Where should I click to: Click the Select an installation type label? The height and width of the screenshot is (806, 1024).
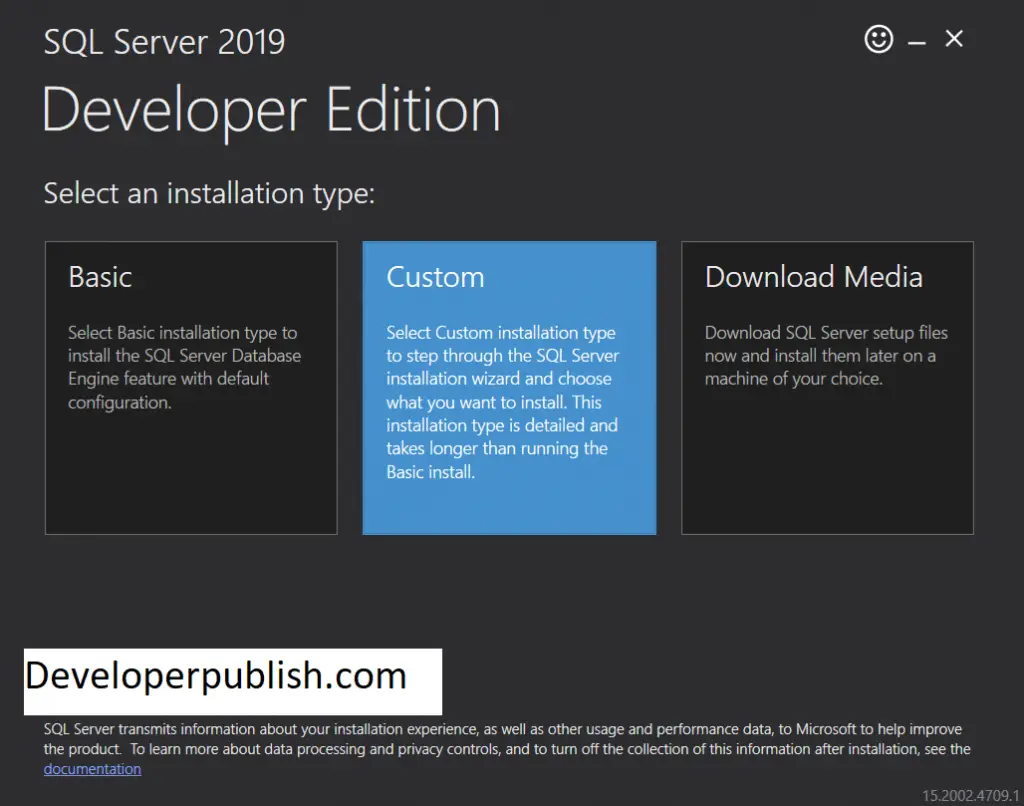(209, 193)
